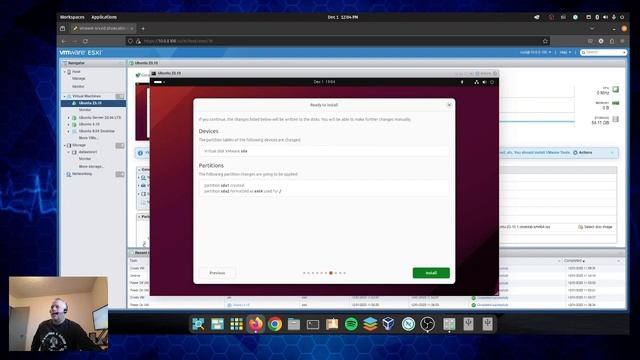The image size is (640, 360).
Task: Expand the Ubuntu Server 22.04 LTS node
Action: tap(69, 118)
